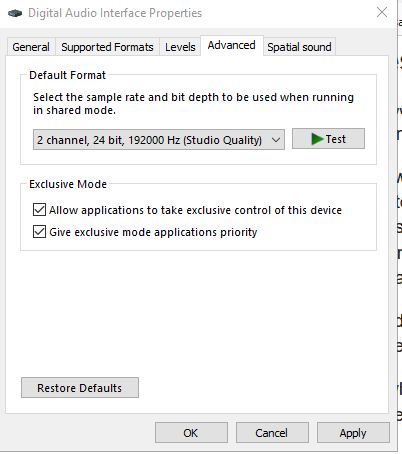Open the Supported Formats tab

(x=107, y=47)
